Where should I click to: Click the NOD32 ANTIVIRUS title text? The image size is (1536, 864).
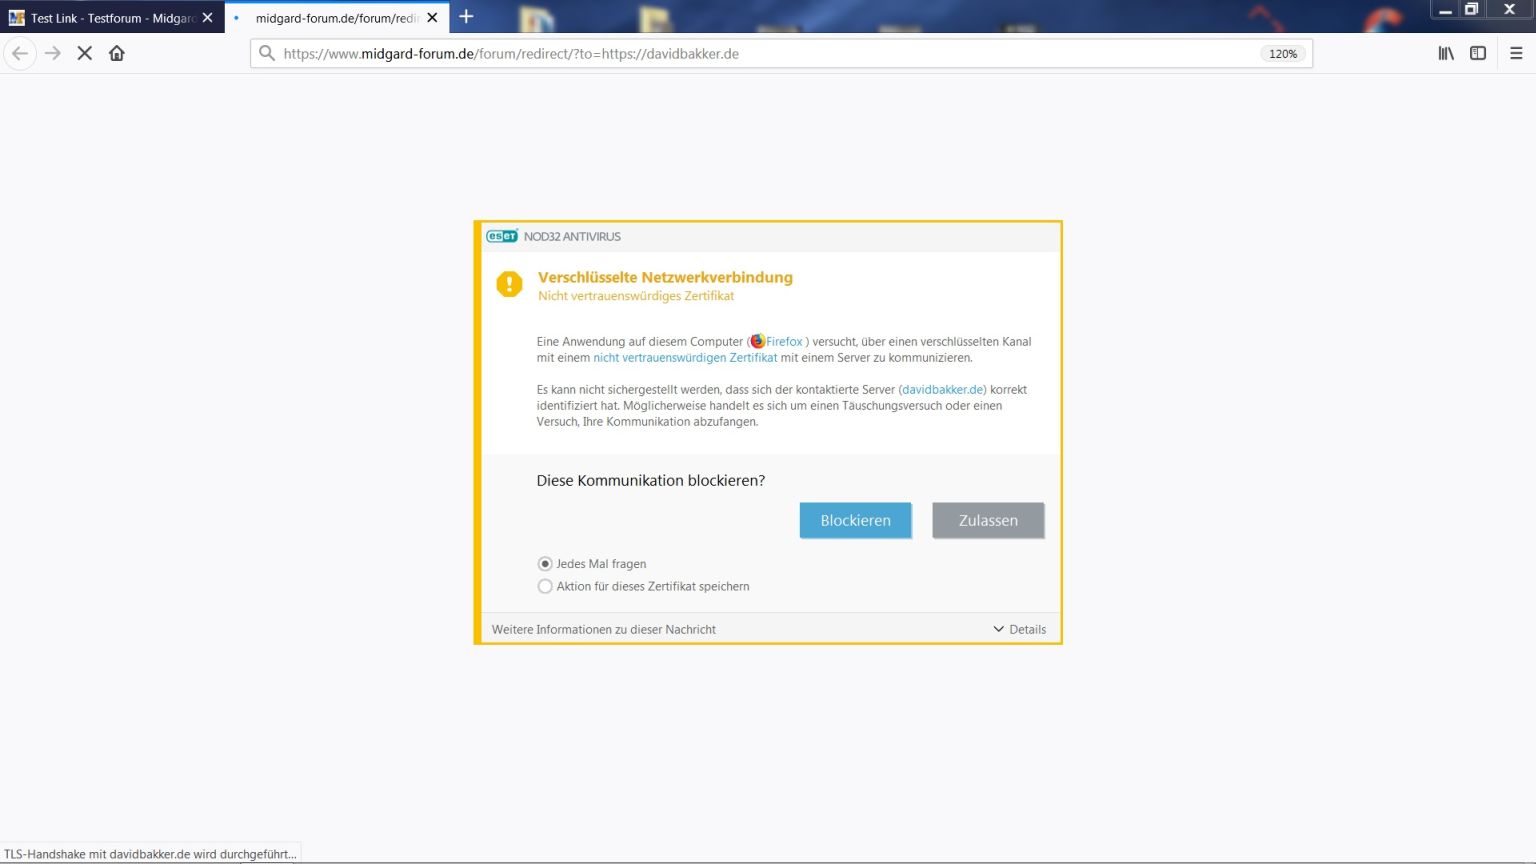pyautogui.click(x=572, y=236)
